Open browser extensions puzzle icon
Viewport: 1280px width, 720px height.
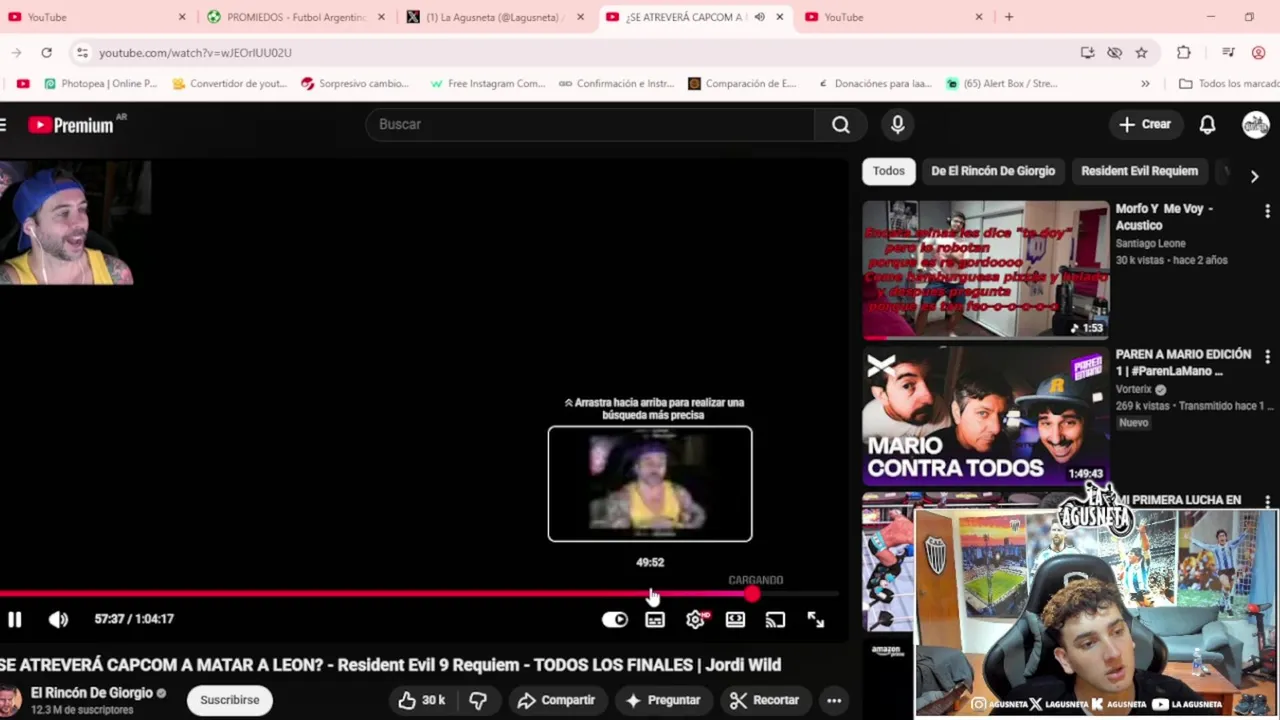coord(1184,52)
